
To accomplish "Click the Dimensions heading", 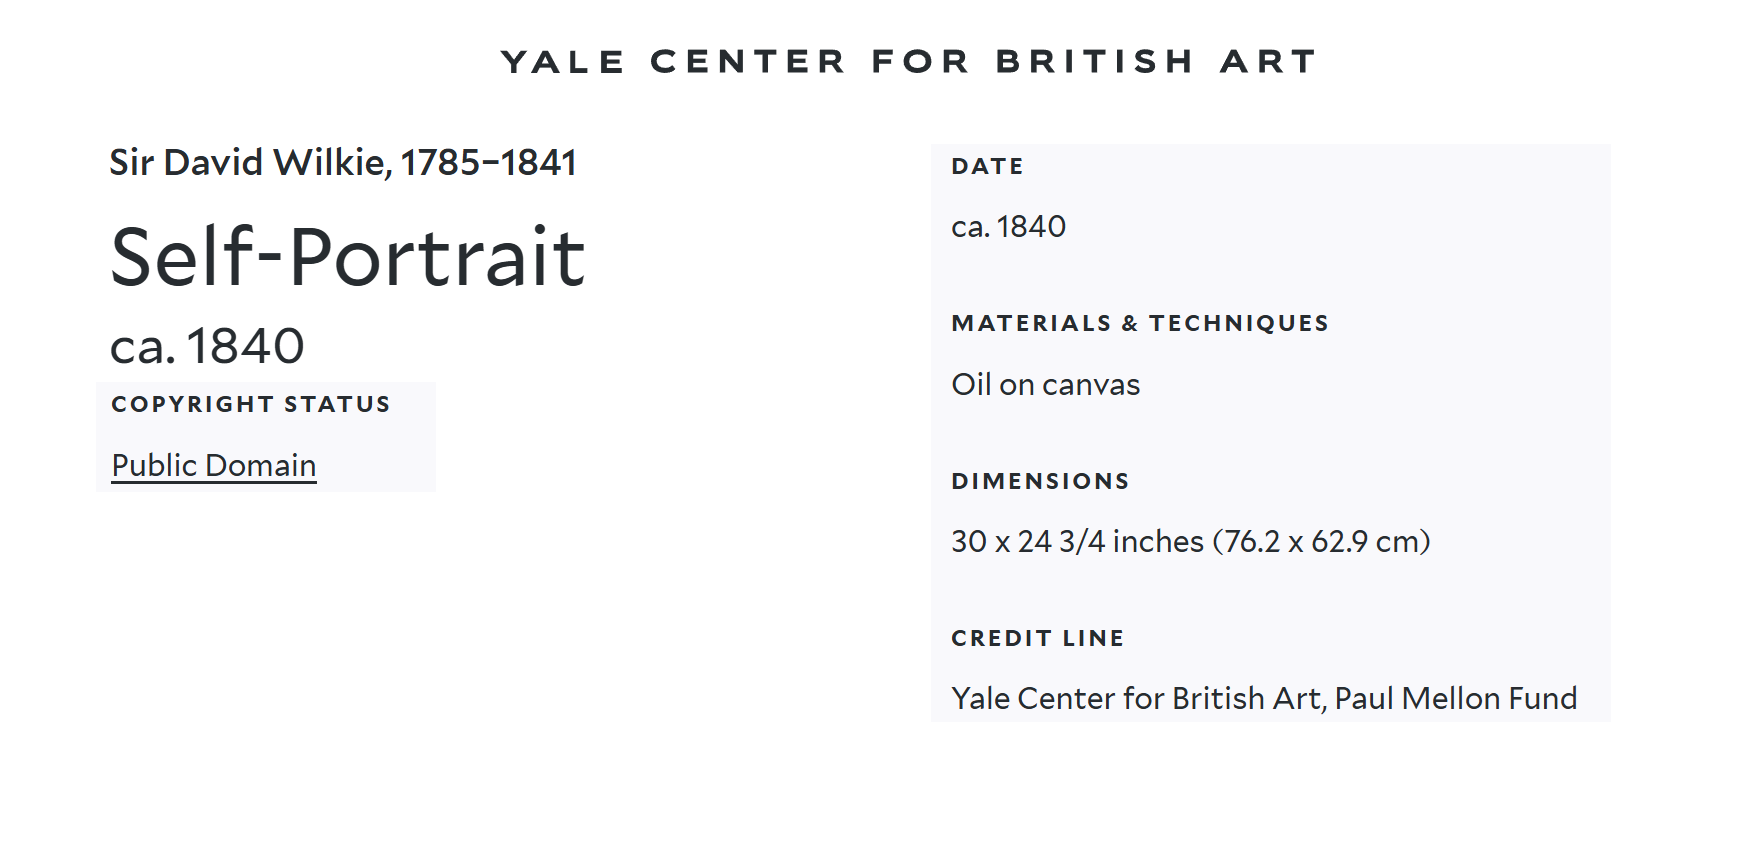I will [1040, 481].
